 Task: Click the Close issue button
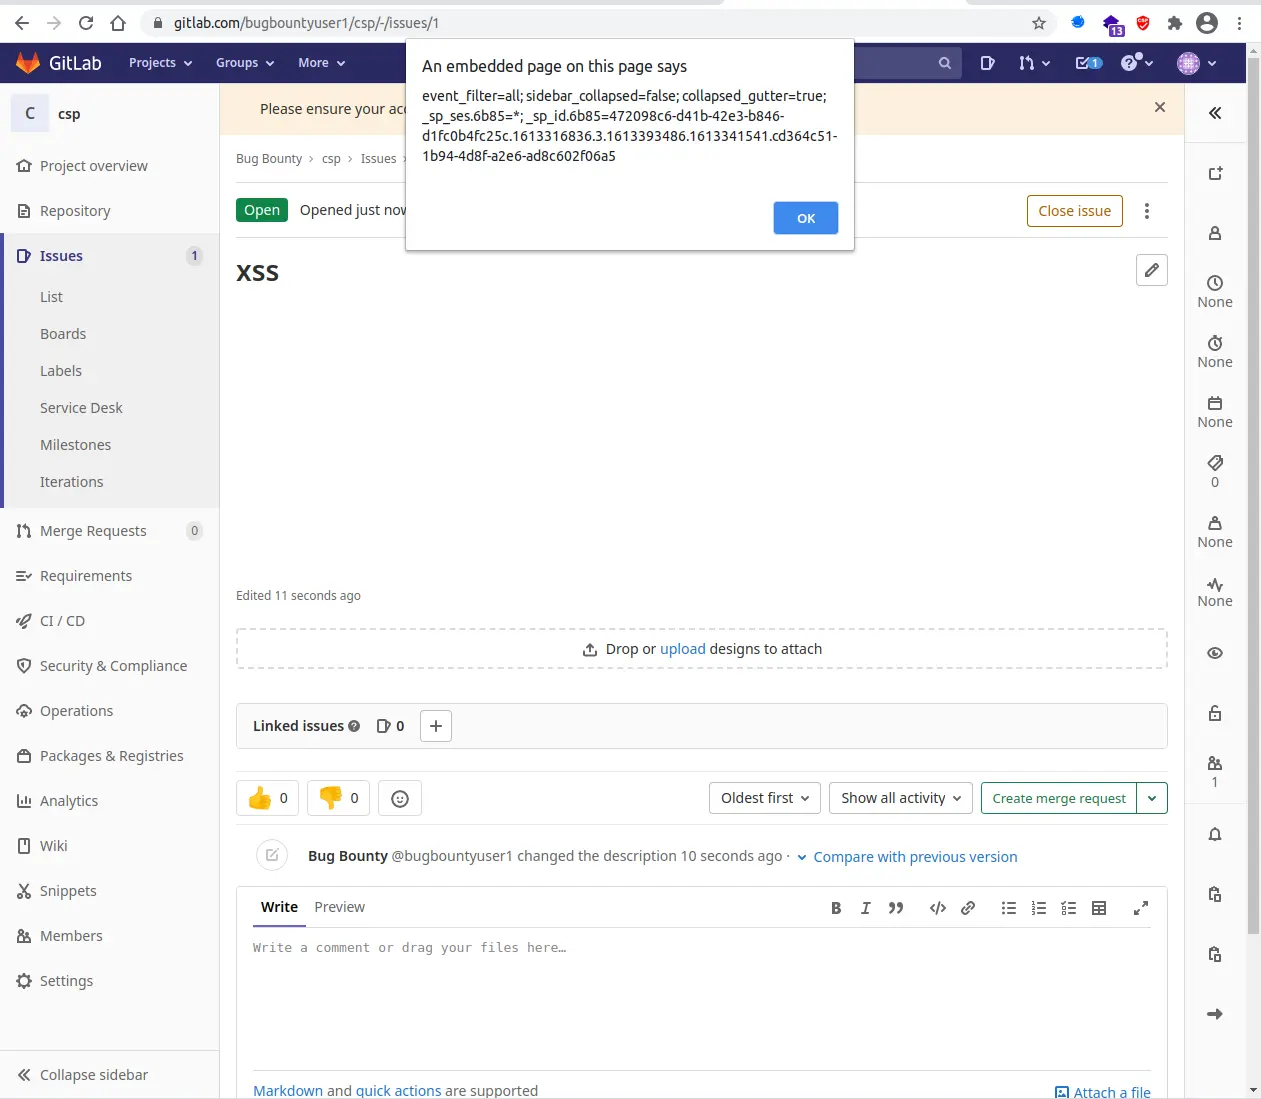coord(1074,211)
